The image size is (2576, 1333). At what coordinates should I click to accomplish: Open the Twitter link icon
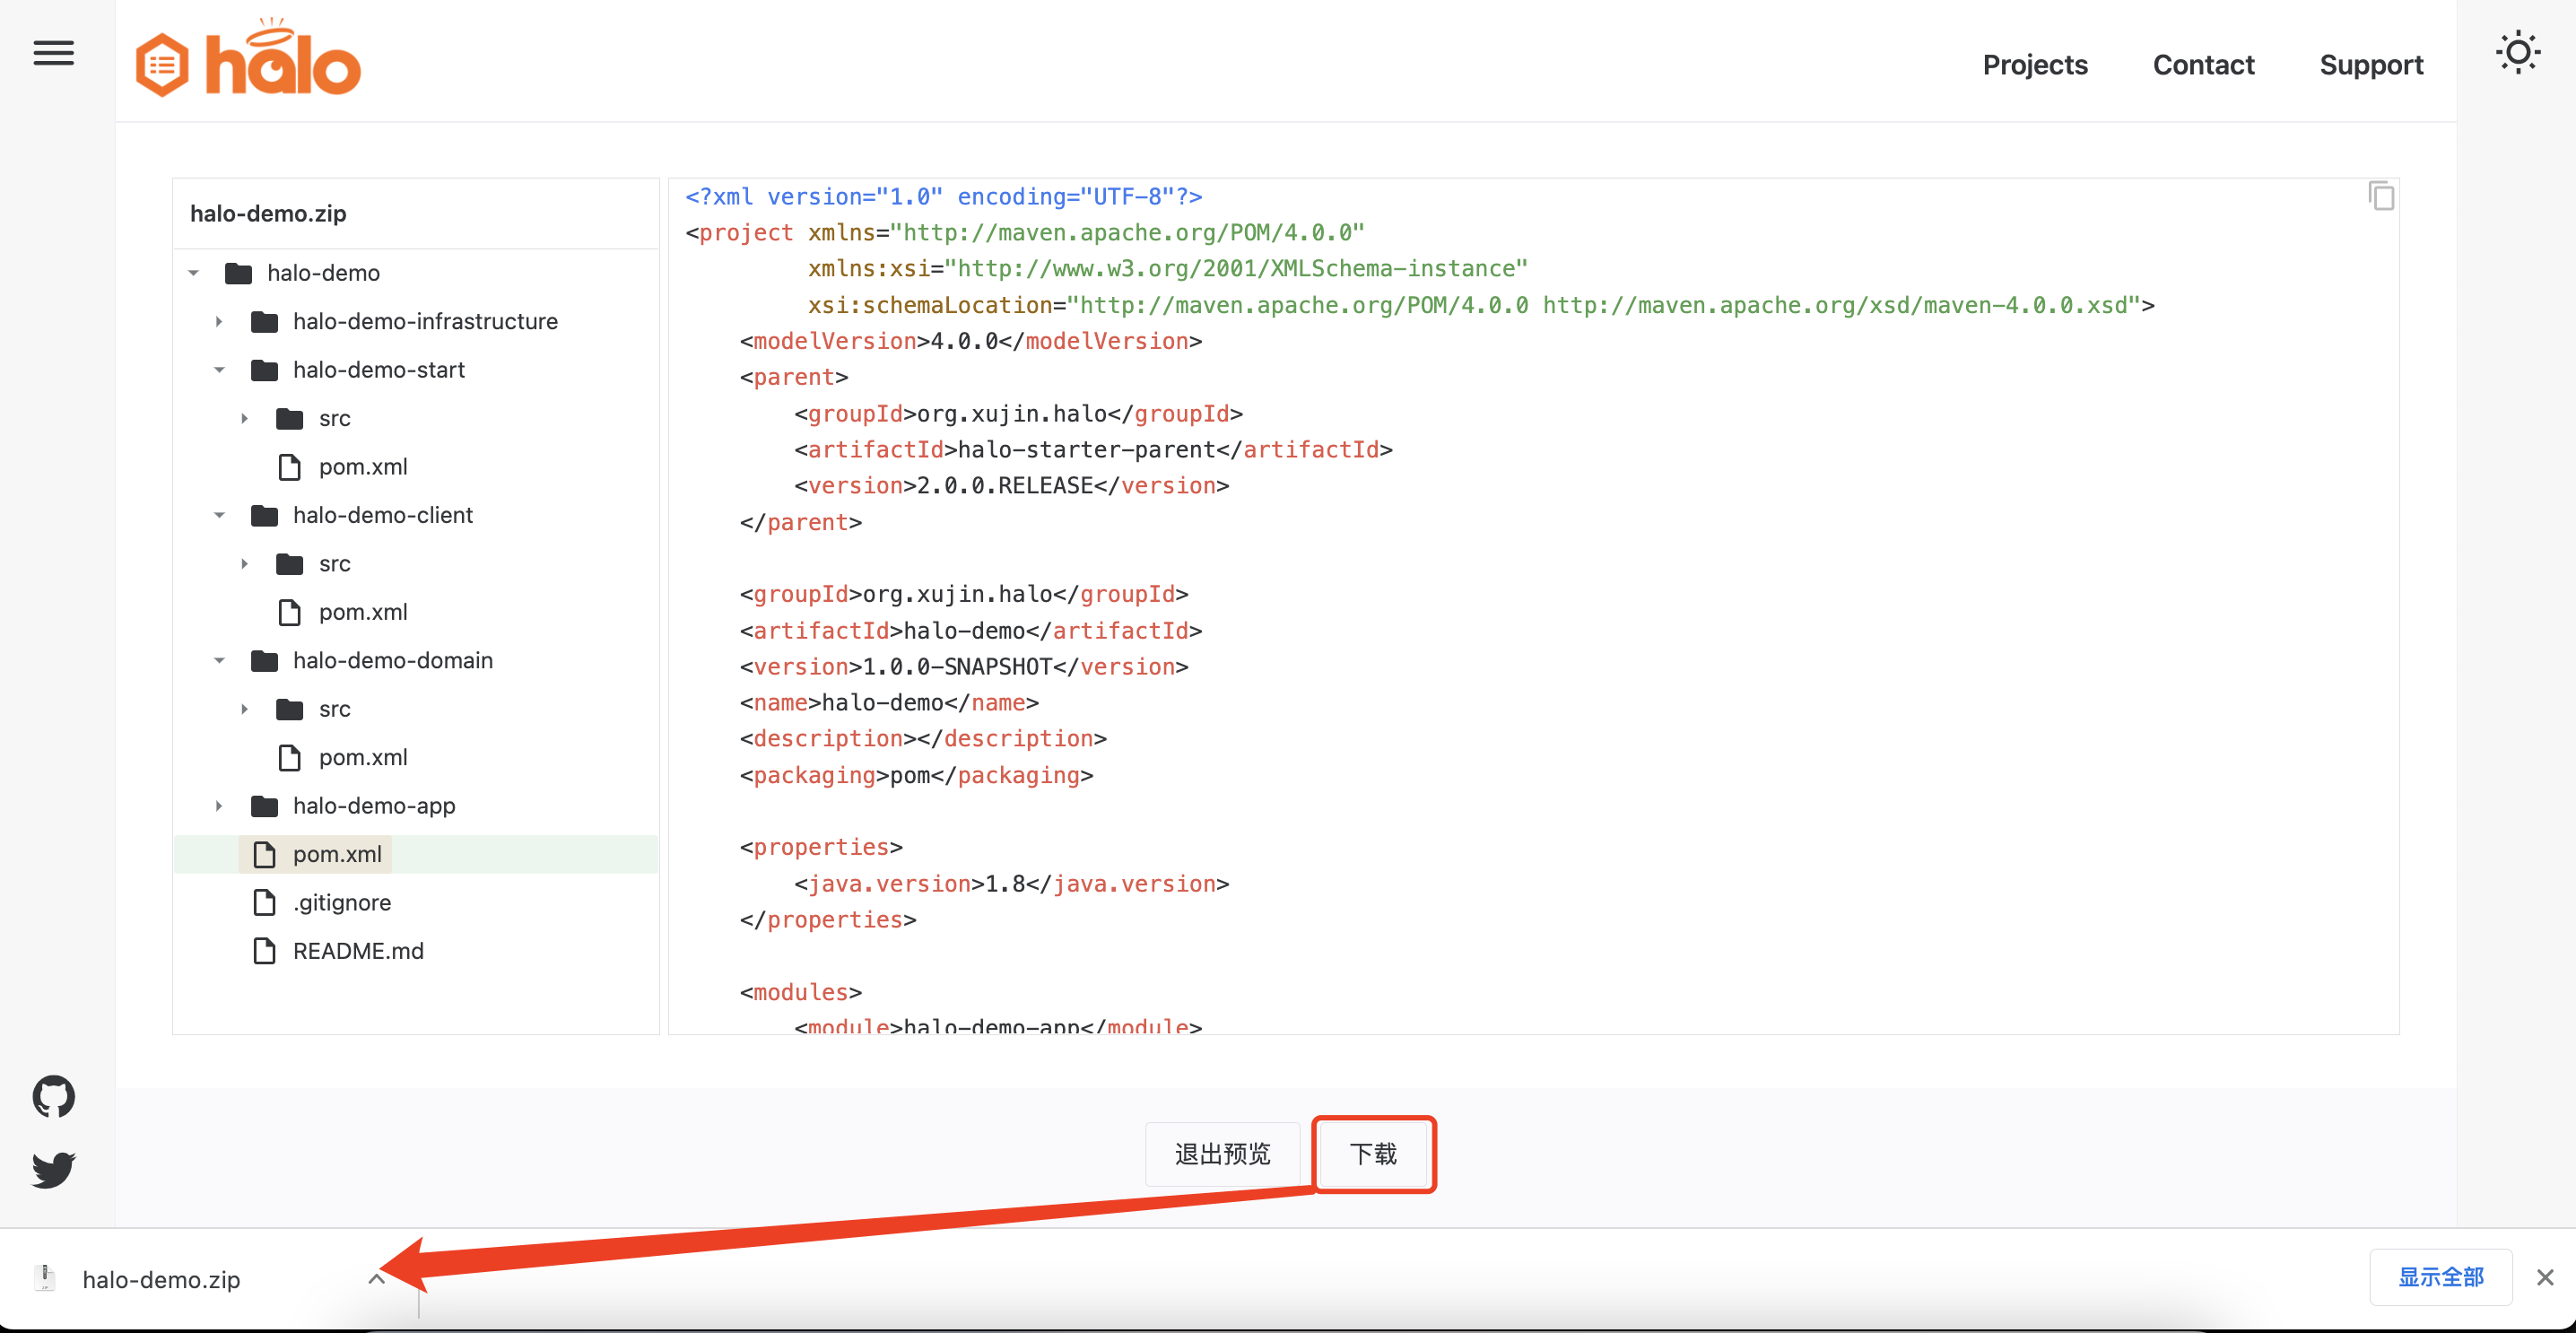click(54, 1169)
